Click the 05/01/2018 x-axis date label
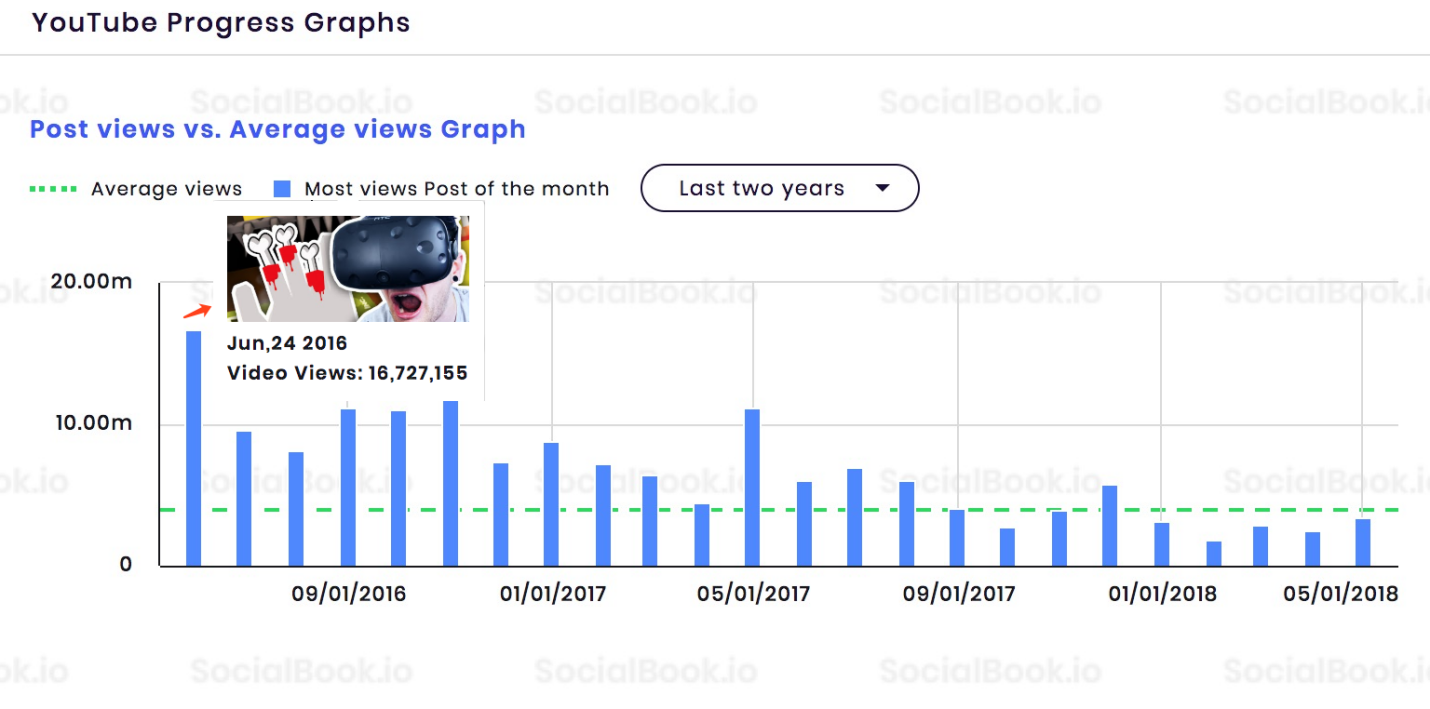The height and width of the screenshot is (709, 1430). 1341,594
